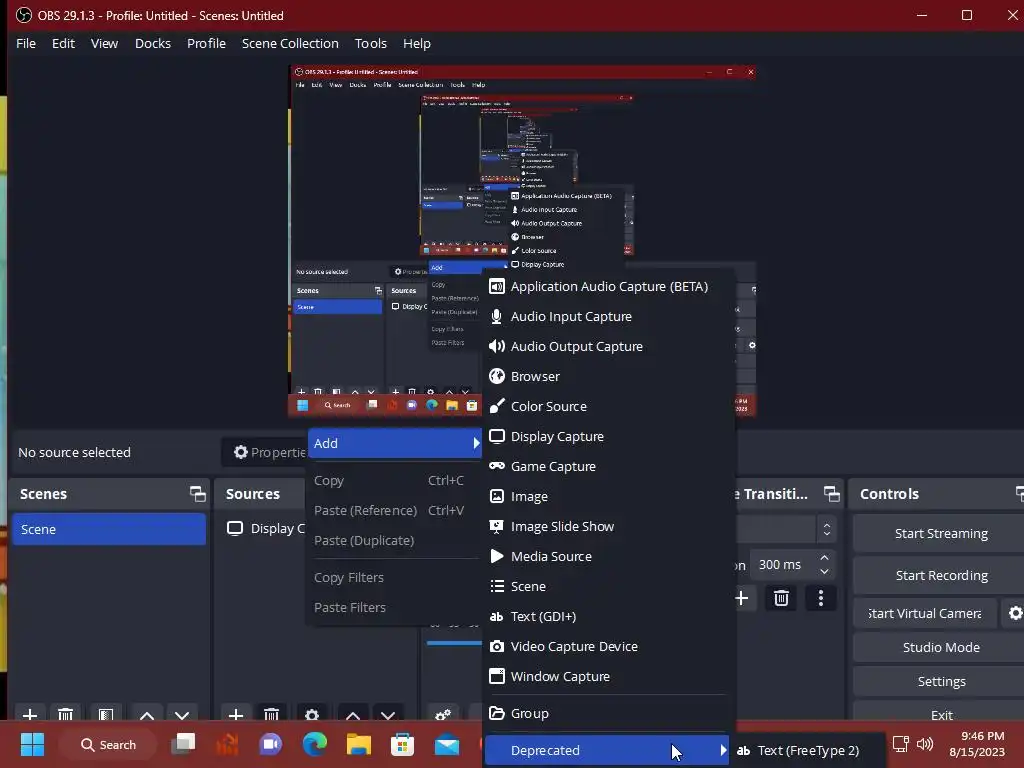Move source down with arrow

tap(388, 714)
